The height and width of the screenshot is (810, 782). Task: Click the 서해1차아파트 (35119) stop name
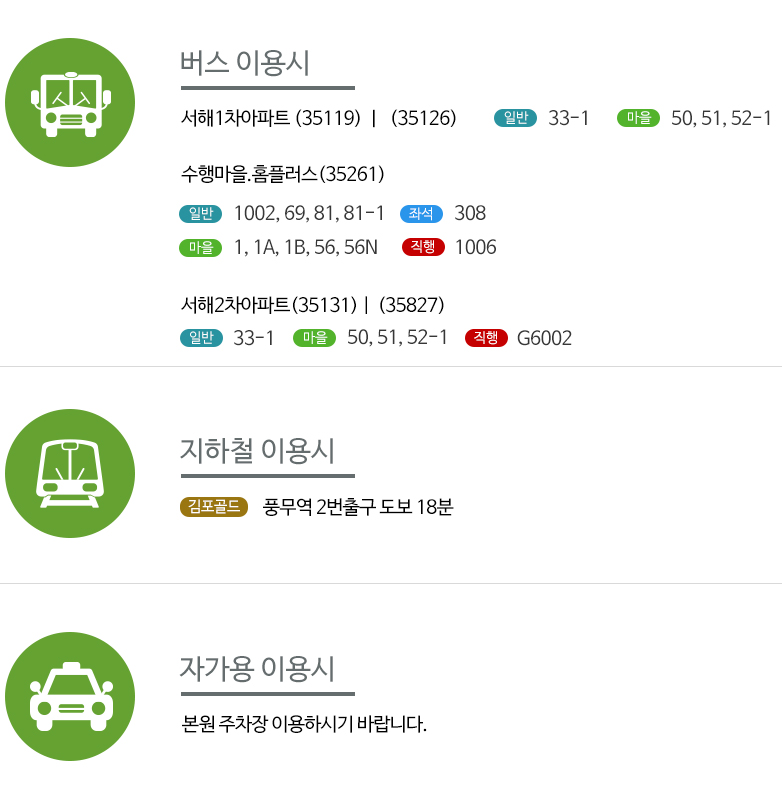click(271, 118)
